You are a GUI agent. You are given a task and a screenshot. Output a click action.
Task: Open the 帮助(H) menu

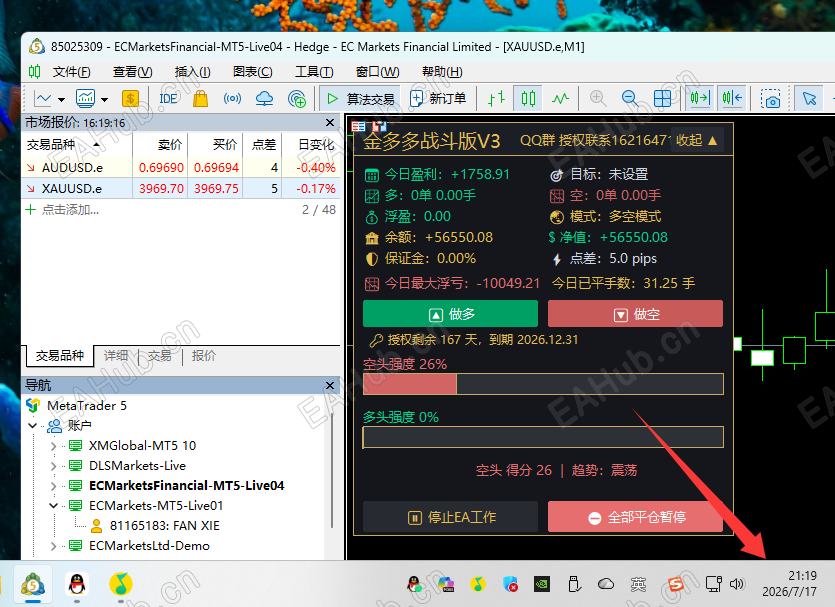click(442, 71)
